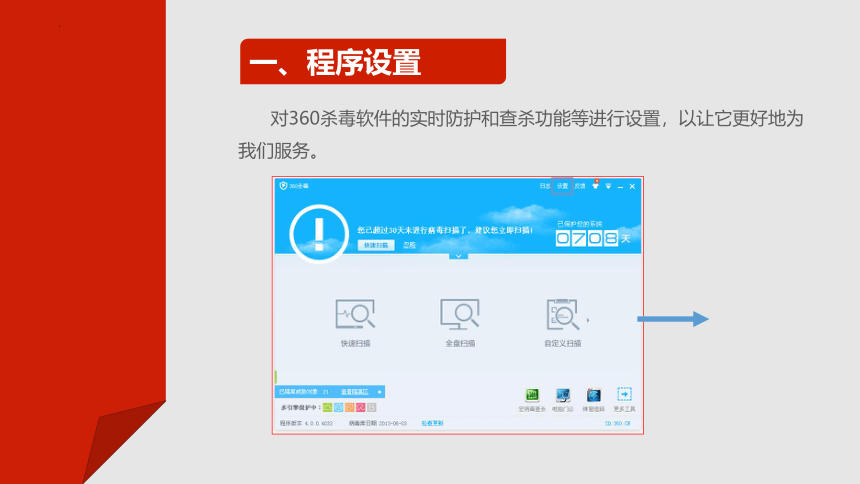The image size is (860, 484).
Task: Click the green cloud engine icon
Action: [x=327, y=407]
